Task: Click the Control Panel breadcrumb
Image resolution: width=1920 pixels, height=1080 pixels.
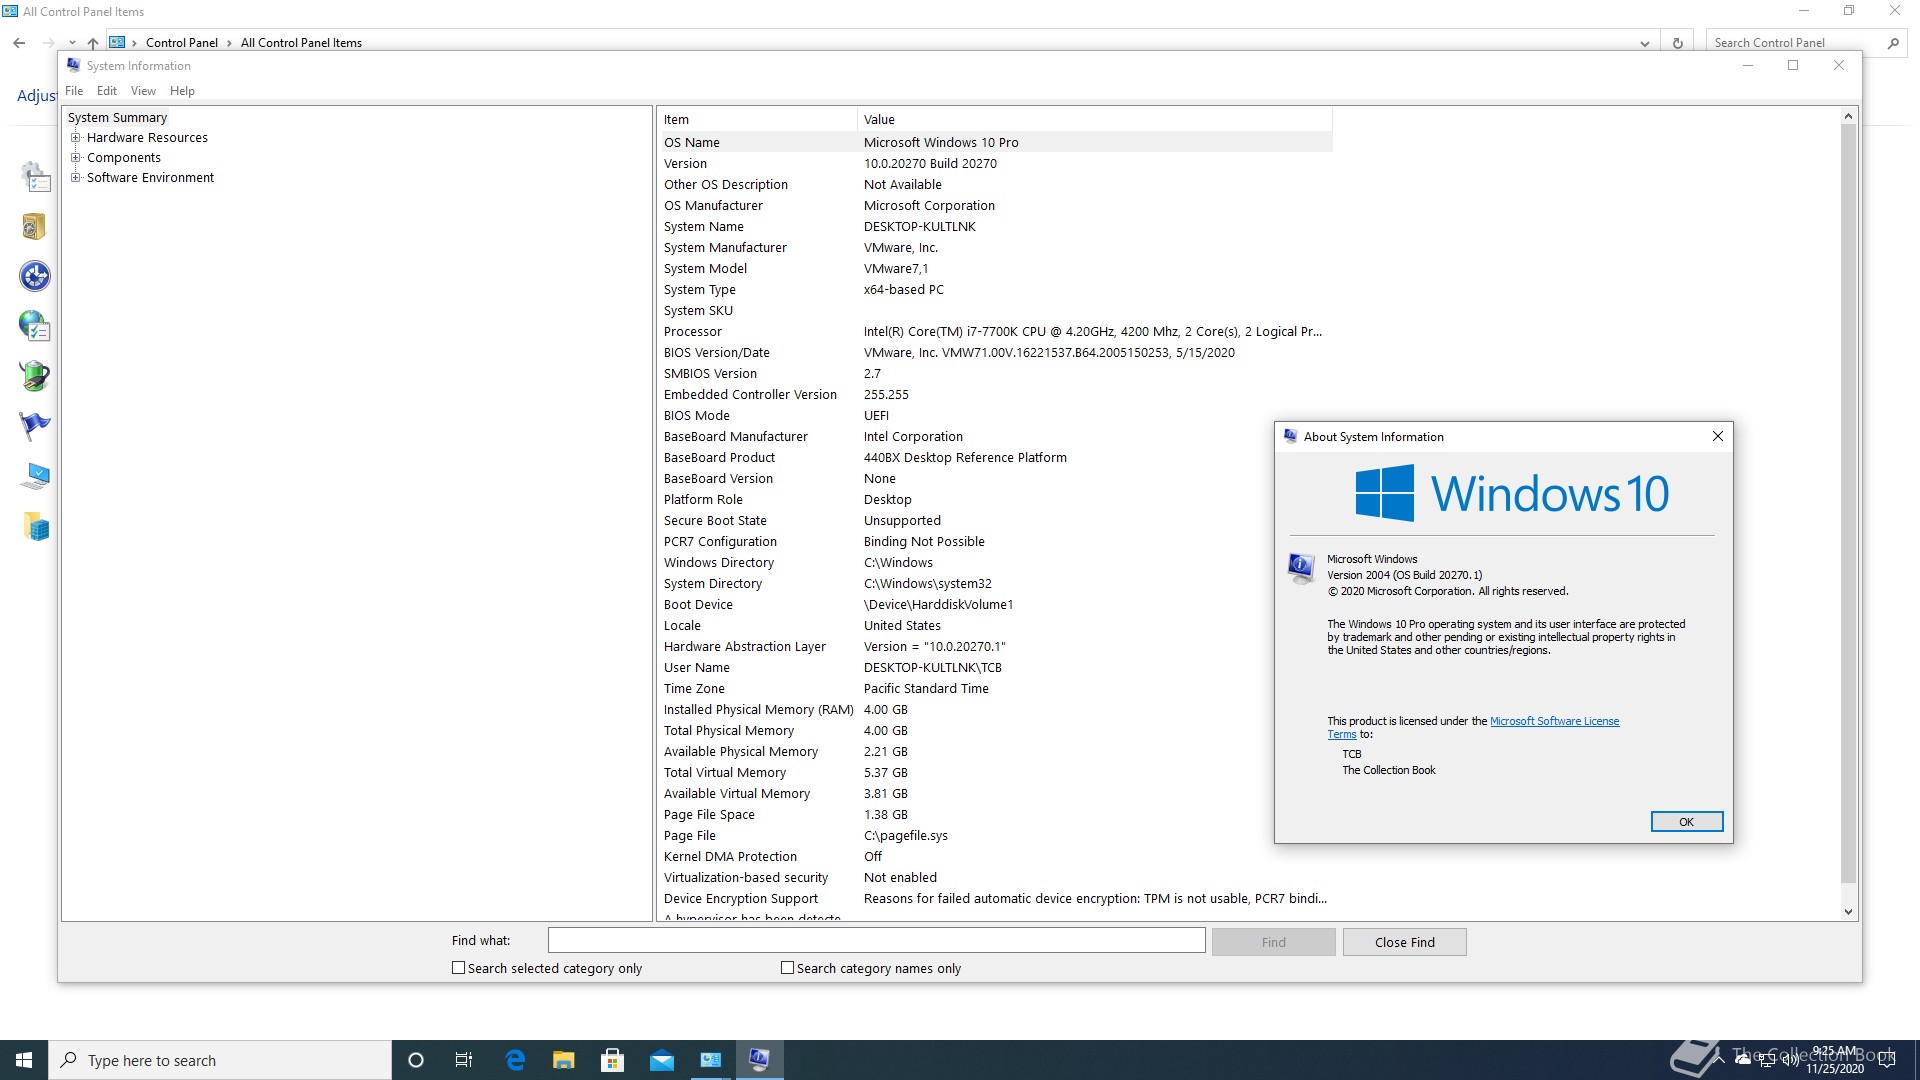Action: pyautogui.click(x=181, y=43)
